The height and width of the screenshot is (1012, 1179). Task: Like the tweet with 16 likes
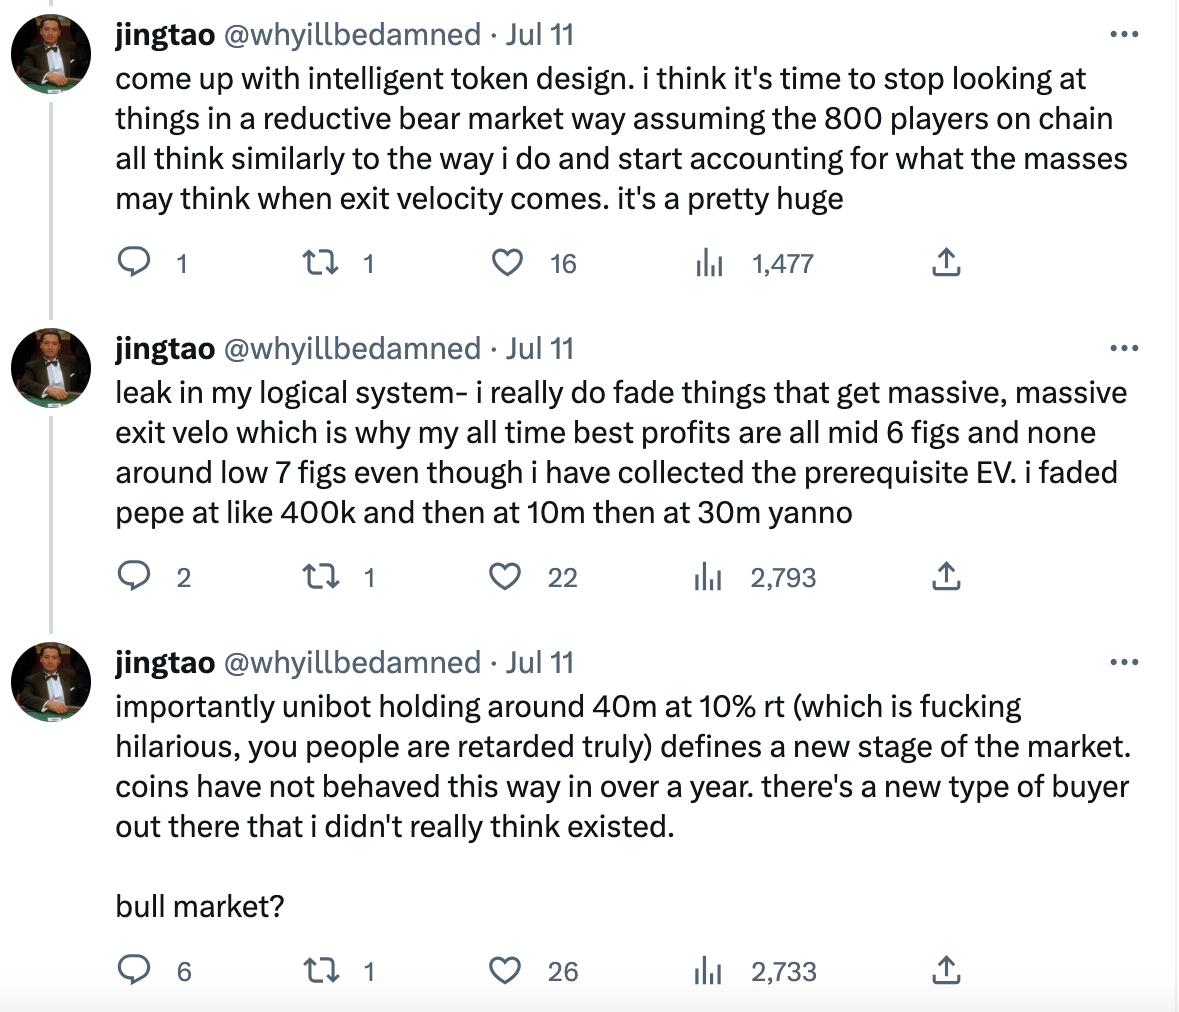507,263
